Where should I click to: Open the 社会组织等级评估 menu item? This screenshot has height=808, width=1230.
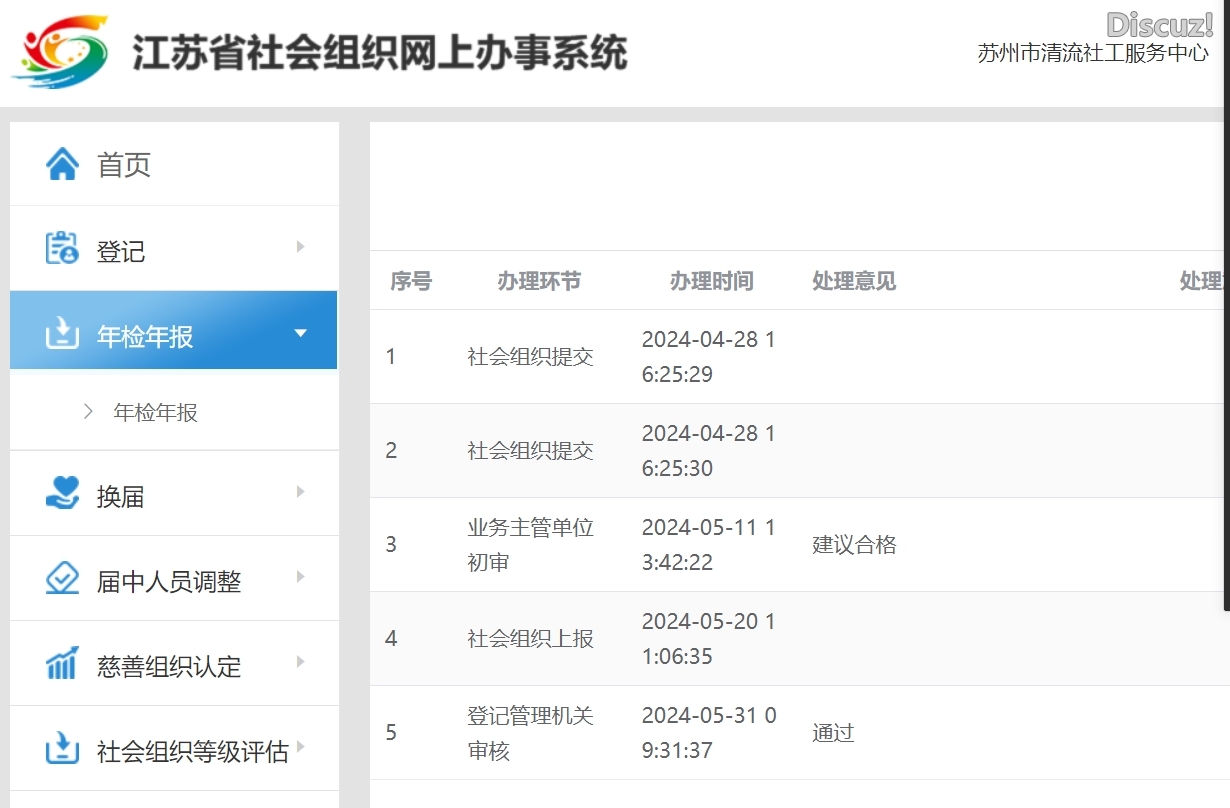tap(192, 751)
